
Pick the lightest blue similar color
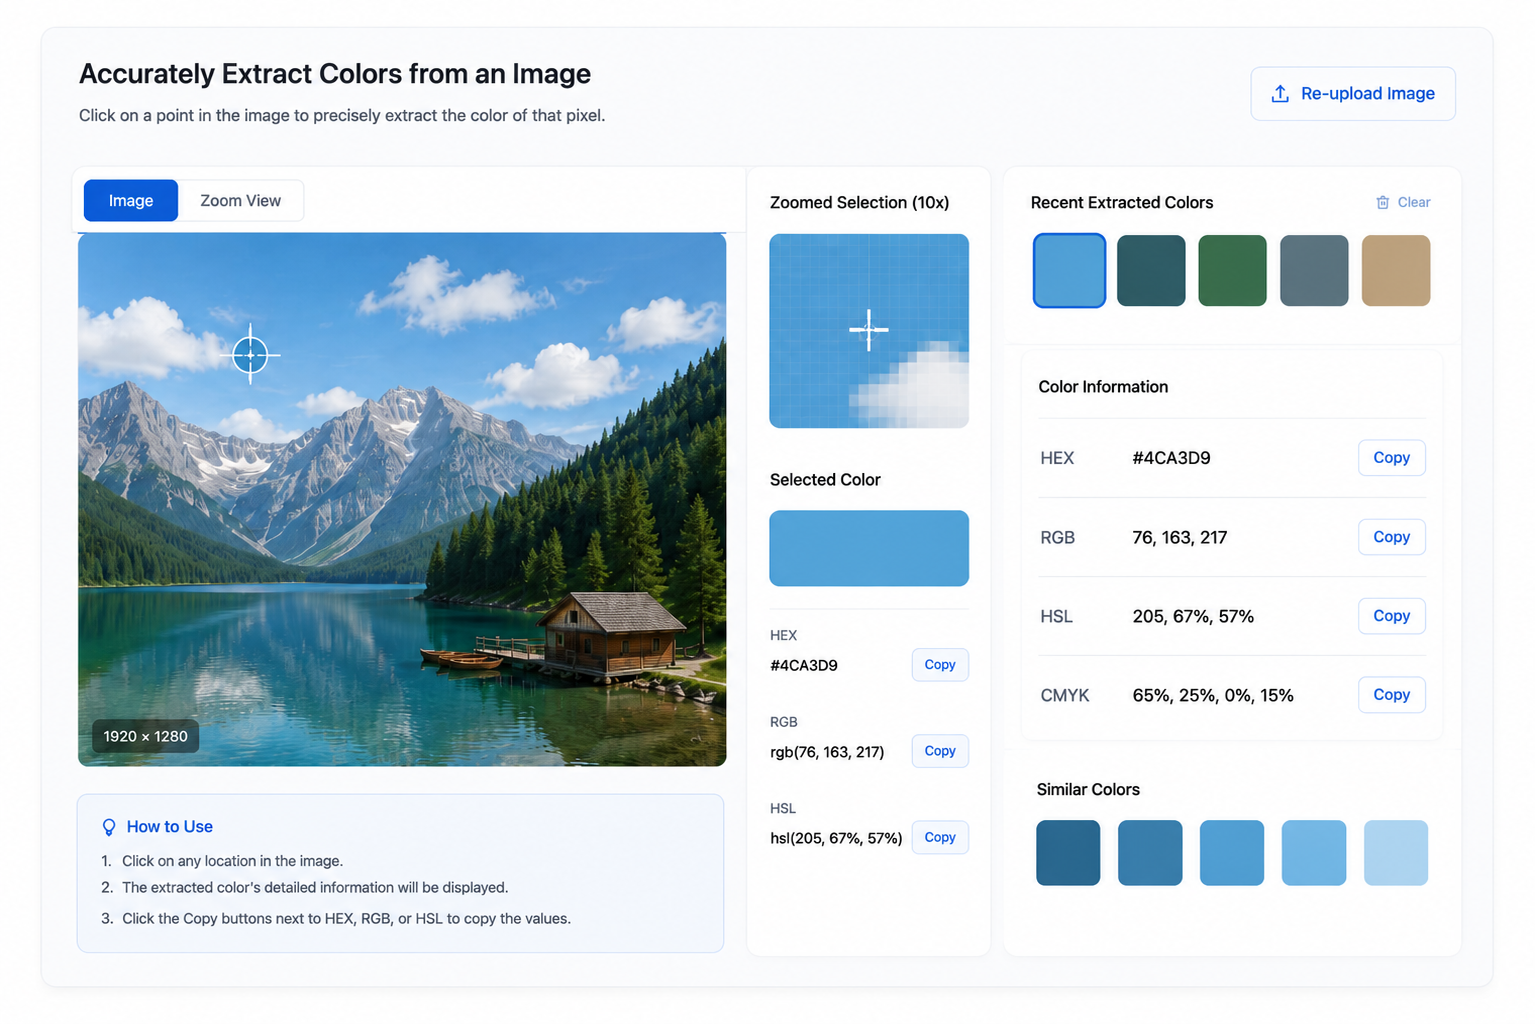[x=1396, y=853]
